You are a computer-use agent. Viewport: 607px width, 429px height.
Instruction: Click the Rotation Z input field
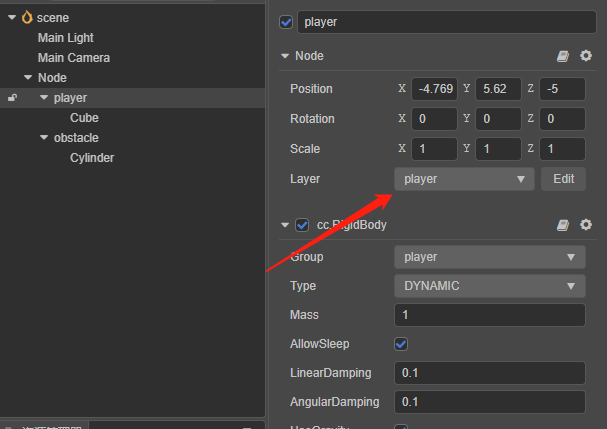tap(562, 119)
